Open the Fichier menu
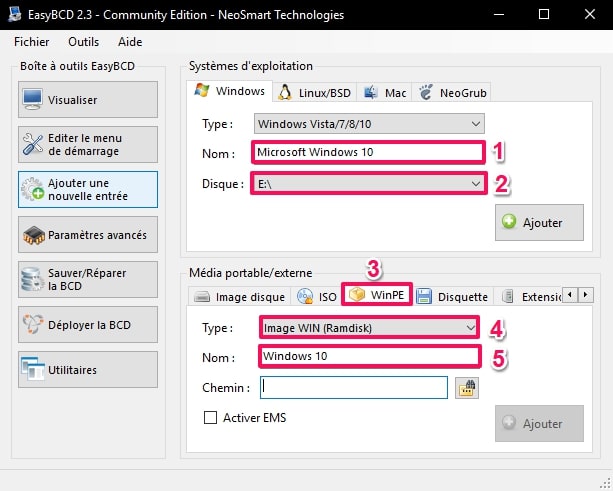 coord(32,42)
